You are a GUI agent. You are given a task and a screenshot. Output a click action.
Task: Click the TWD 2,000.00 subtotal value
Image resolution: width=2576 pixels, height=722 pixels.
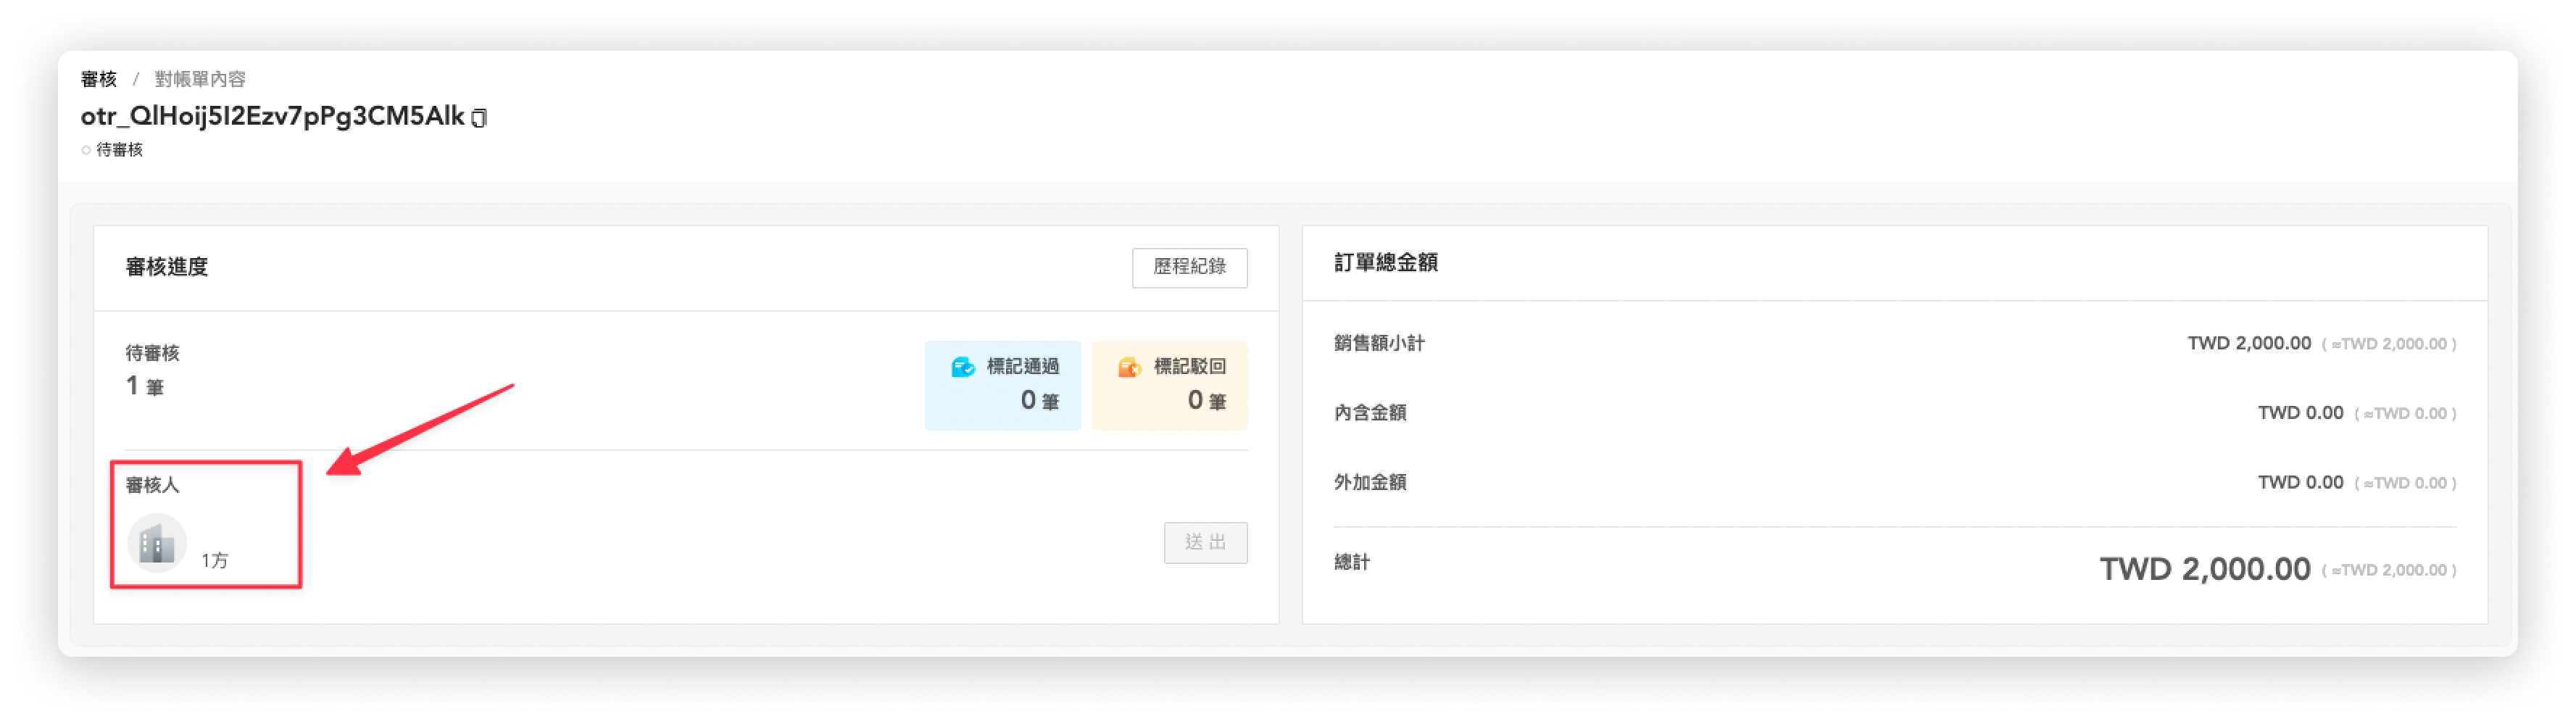pyautogui.click(x=2249, y=343)
